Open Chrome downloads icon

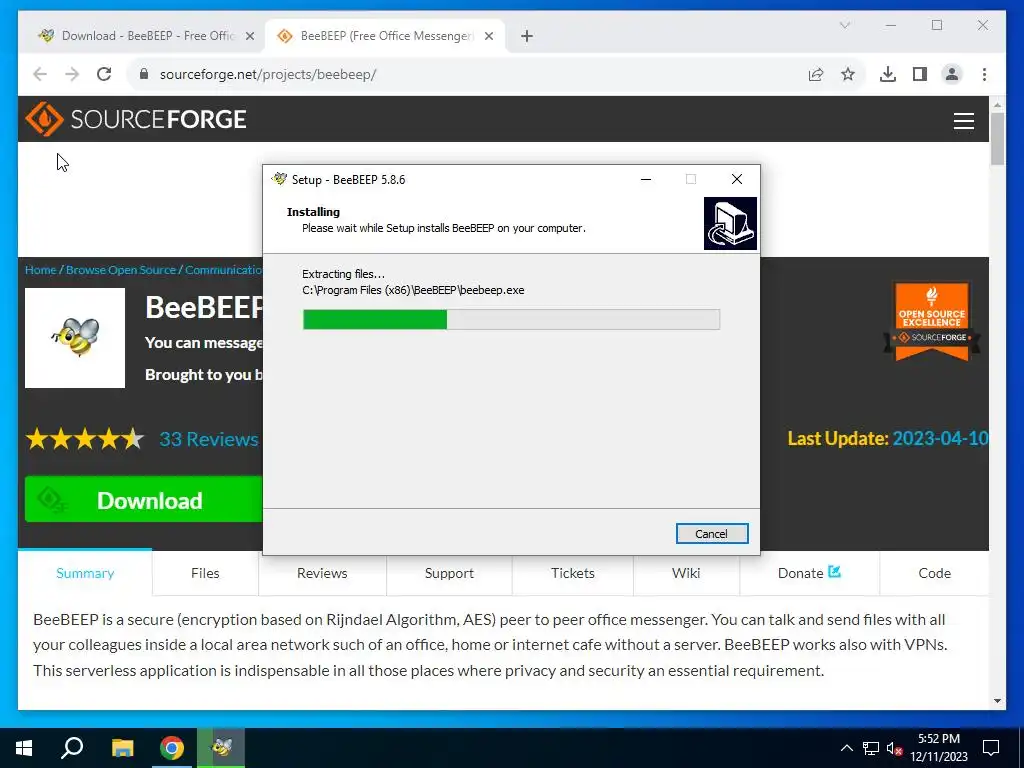(888, 74)
